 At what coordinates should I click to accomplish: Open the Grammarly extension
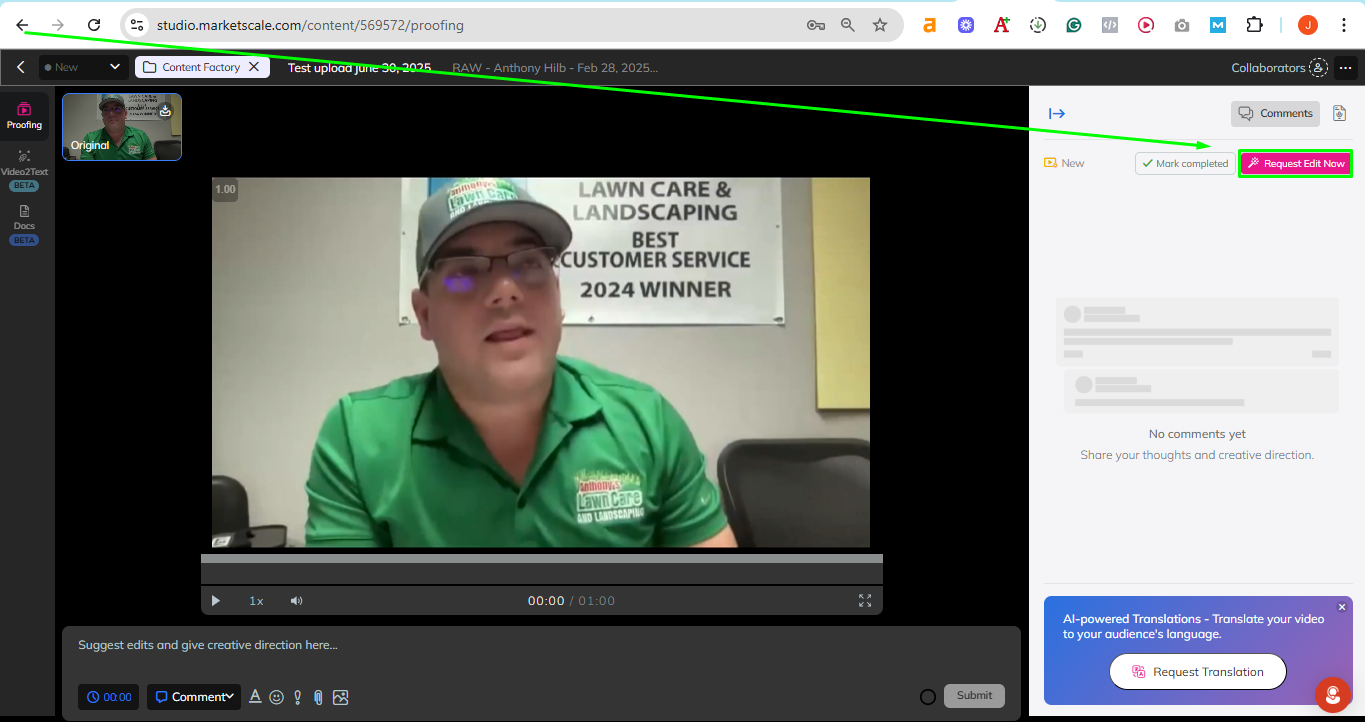pos(1074,25)
